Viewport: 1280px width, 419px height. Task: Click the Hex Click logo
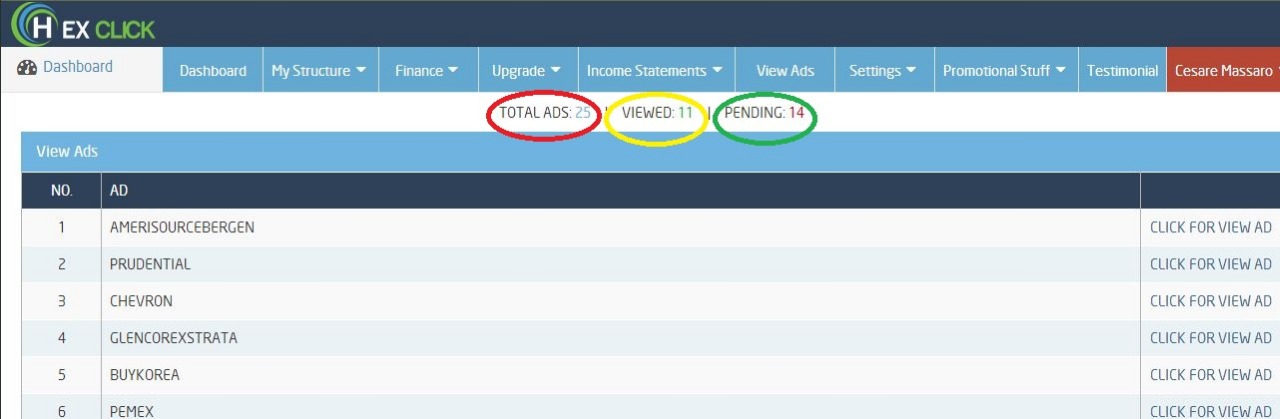click(84, 26)
